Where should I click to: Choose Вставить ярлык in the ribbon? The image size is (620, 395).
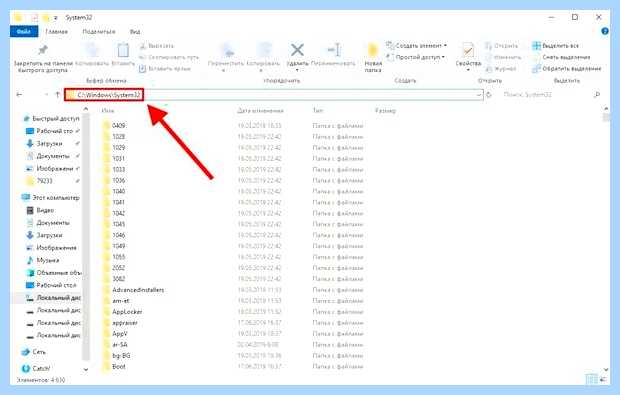pyautogui.click(x=165, y=69)
